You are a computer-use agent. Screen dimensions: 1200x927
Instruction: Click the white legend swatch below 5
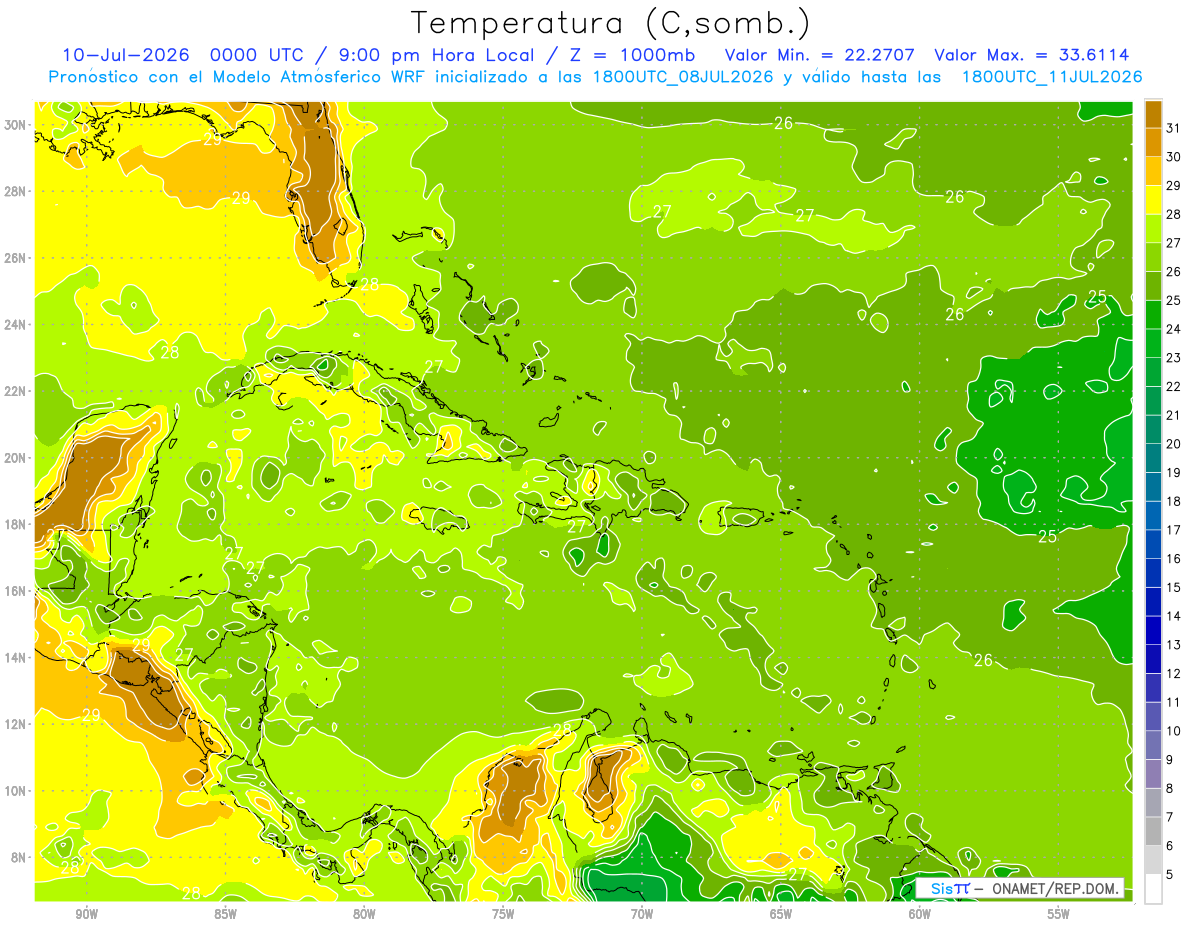(x=1153, y=889)
